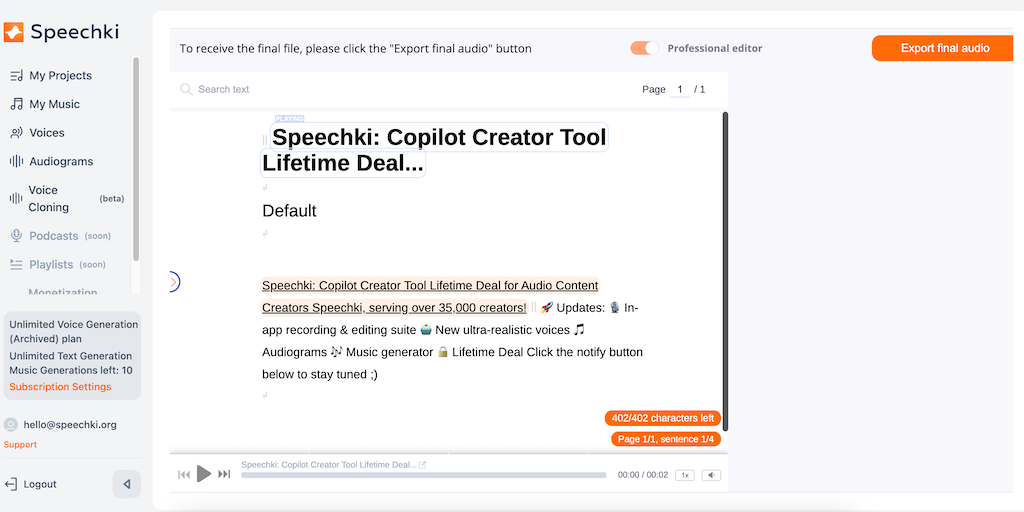The image size is (1024, 512).
Task: Click Podcasts microphone icon
Action: tap(16, 236)
